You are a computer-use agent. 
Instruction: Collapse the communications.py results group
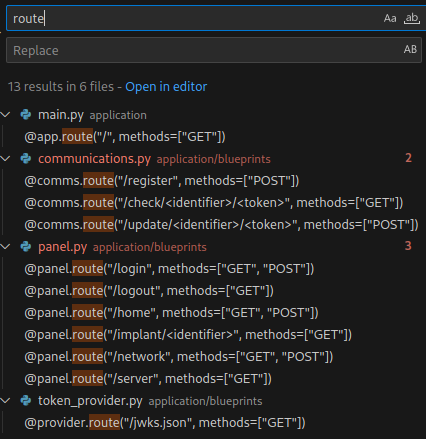(x=5, y=159)
